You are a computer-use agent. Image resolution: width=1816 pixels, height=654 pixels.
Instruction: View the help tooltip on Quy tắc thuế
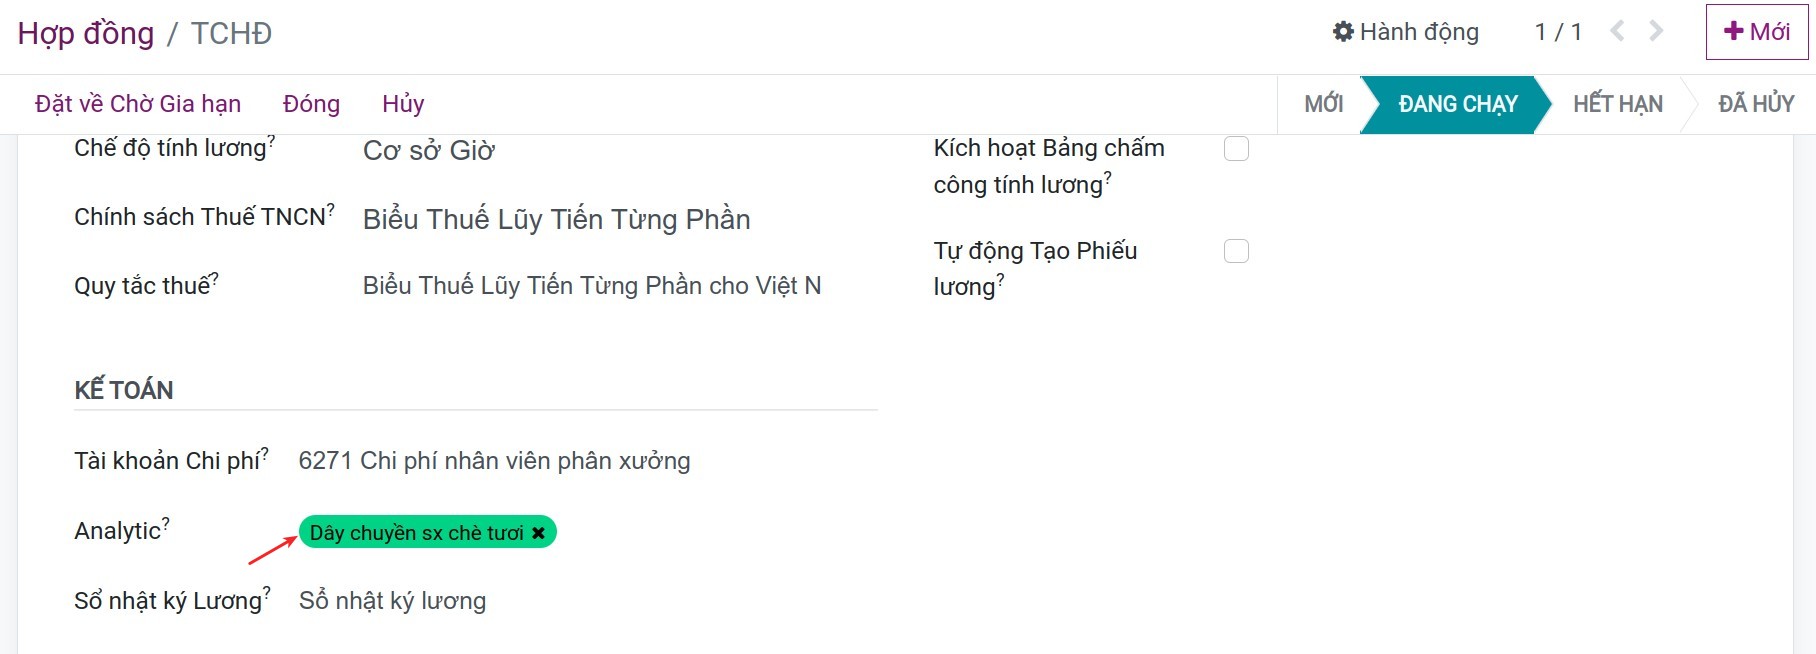coord(216,276)
